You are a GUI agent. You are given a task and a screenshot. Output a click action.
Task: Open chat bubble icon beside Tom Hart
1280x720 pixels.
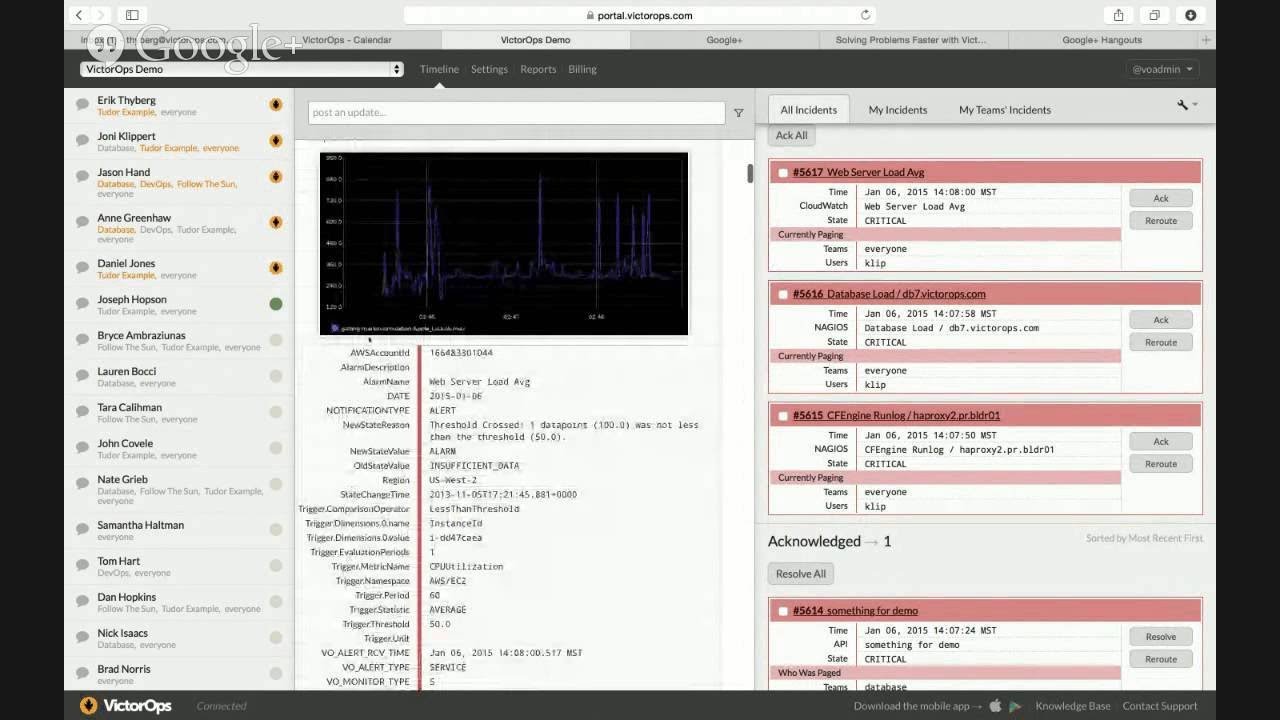coord(83,566)
